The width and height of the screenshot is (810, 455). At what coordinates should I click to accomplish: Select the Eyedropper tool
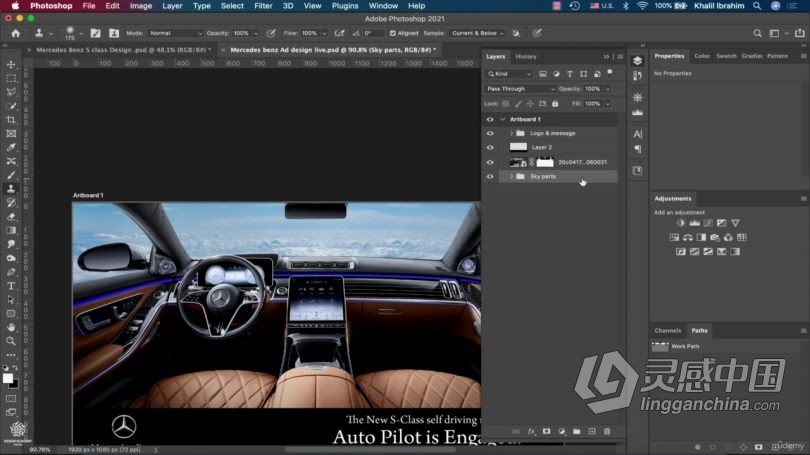point(11,148)
